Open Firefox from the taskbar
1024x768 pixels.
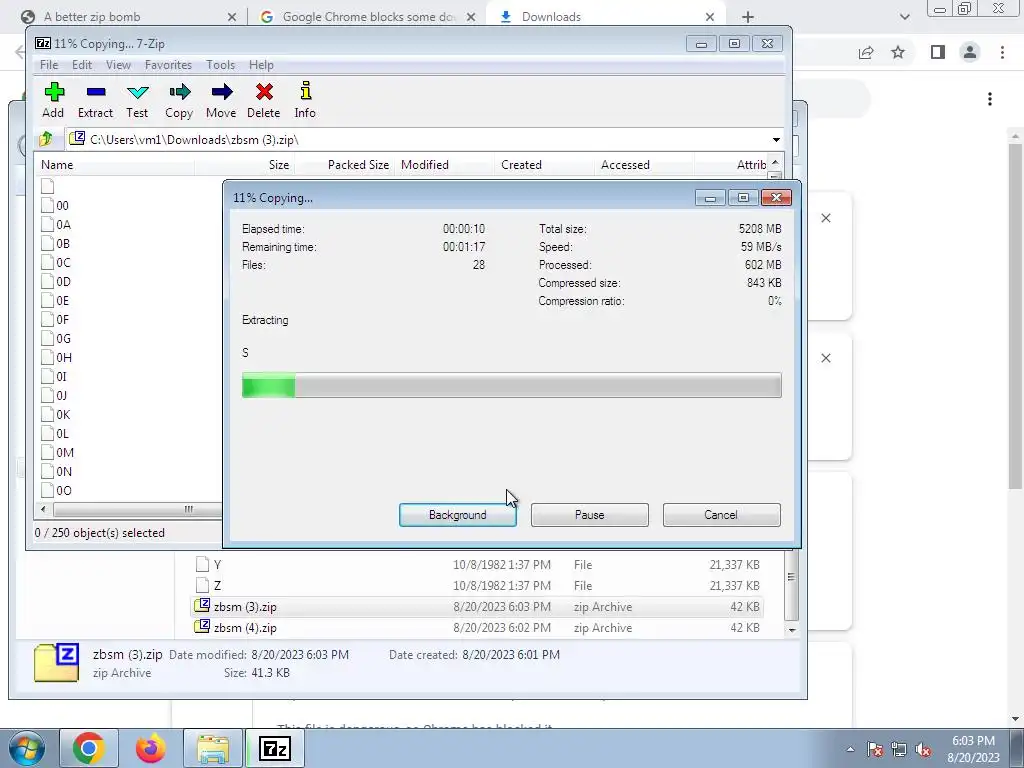pos(150,748)
